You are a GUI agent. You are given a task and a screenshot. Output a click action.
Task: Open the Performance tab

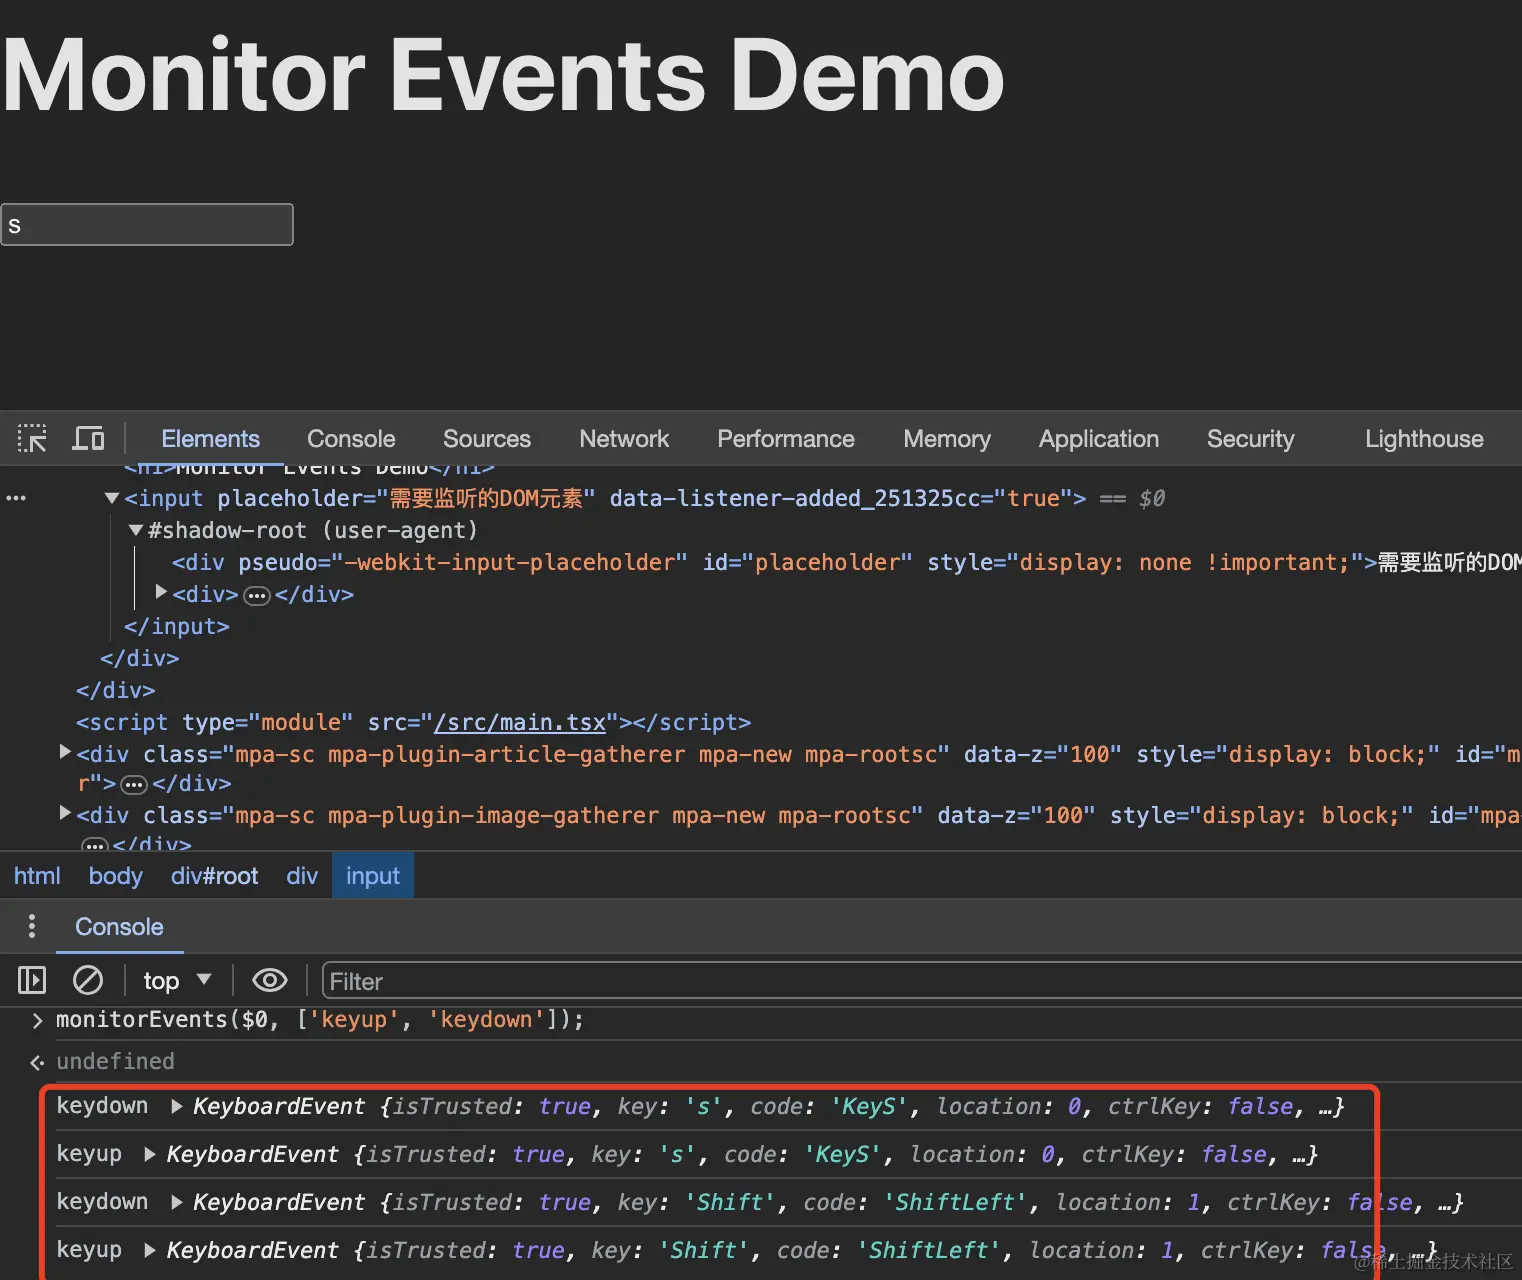(x=786, y=439)
